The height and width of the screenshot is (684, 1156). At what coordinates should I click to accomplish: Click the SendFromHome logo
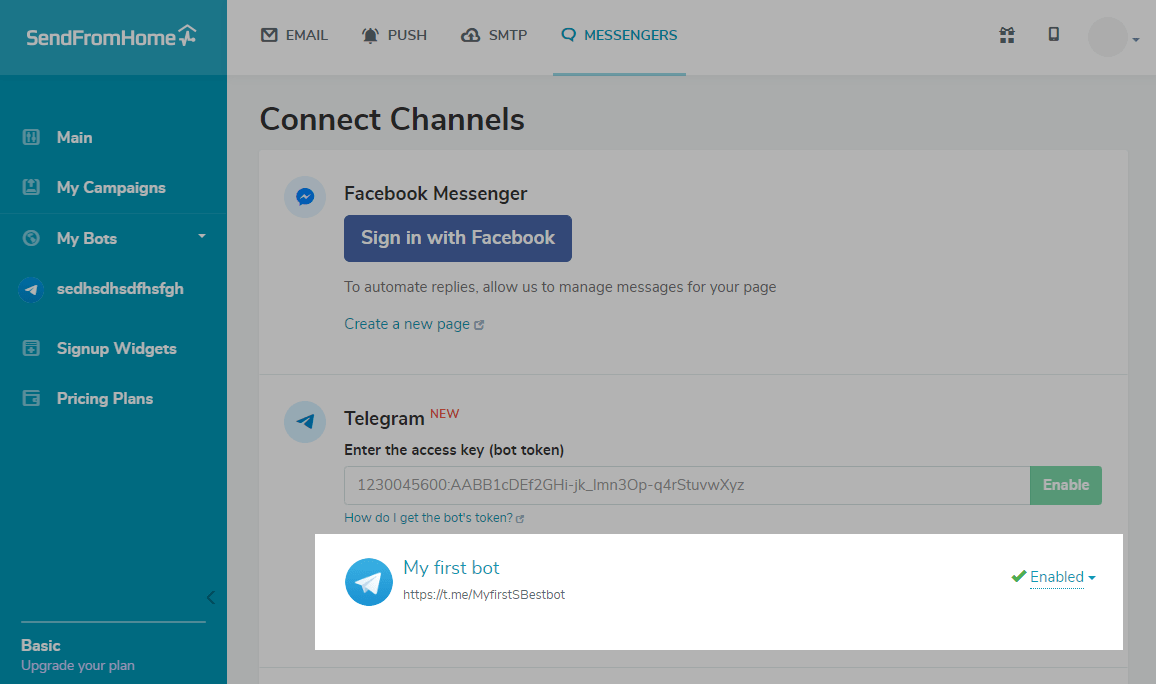click(x=111, y=37)
